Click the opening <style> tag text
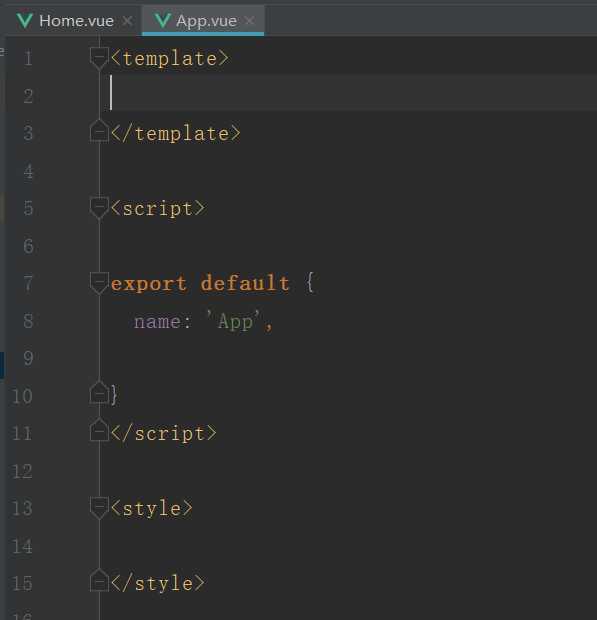The width and height of the screenshot is (597, 620). pyautogui.click(x=152, y=508)
